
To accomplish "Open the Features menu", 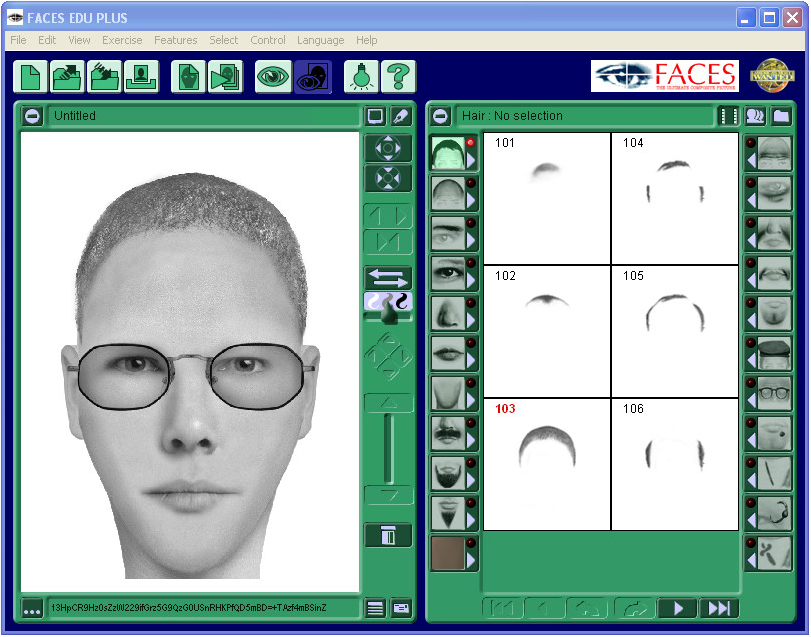I will pos(175,40).
